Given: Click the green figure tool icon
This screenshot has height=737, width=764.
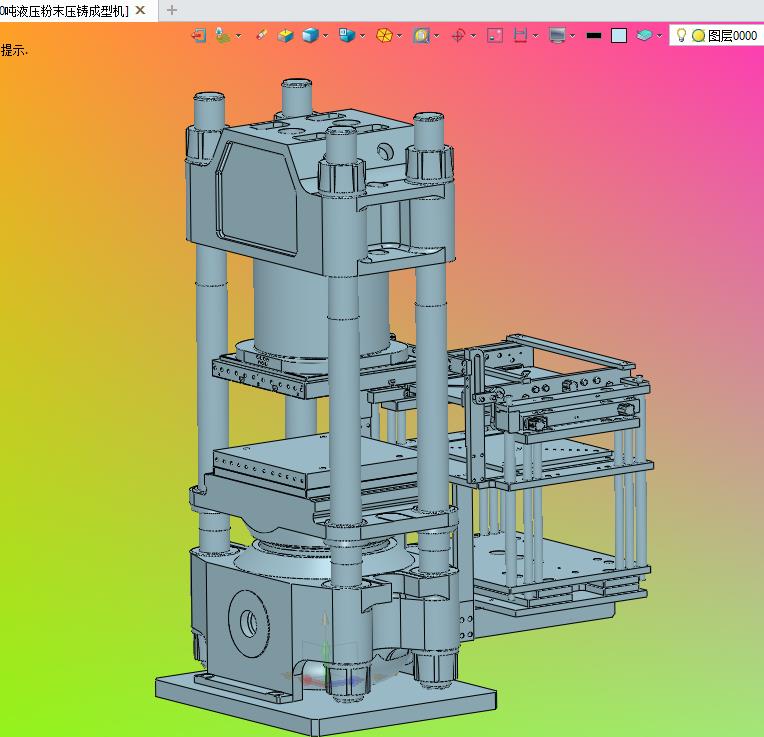Looking at the screenshot, I should [223, 36].
